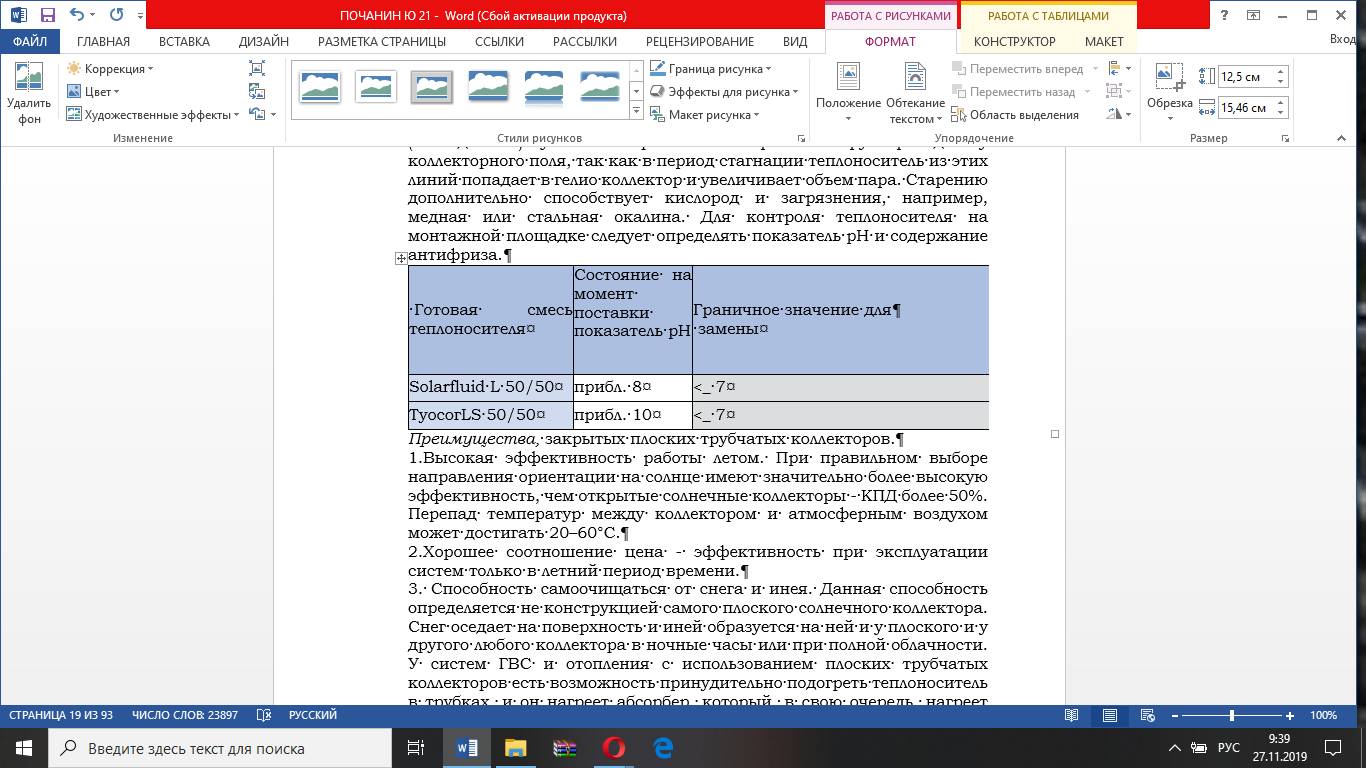Click the Undo icon
The width and height of the screenshot is (1366, 768).
(78, 15)
